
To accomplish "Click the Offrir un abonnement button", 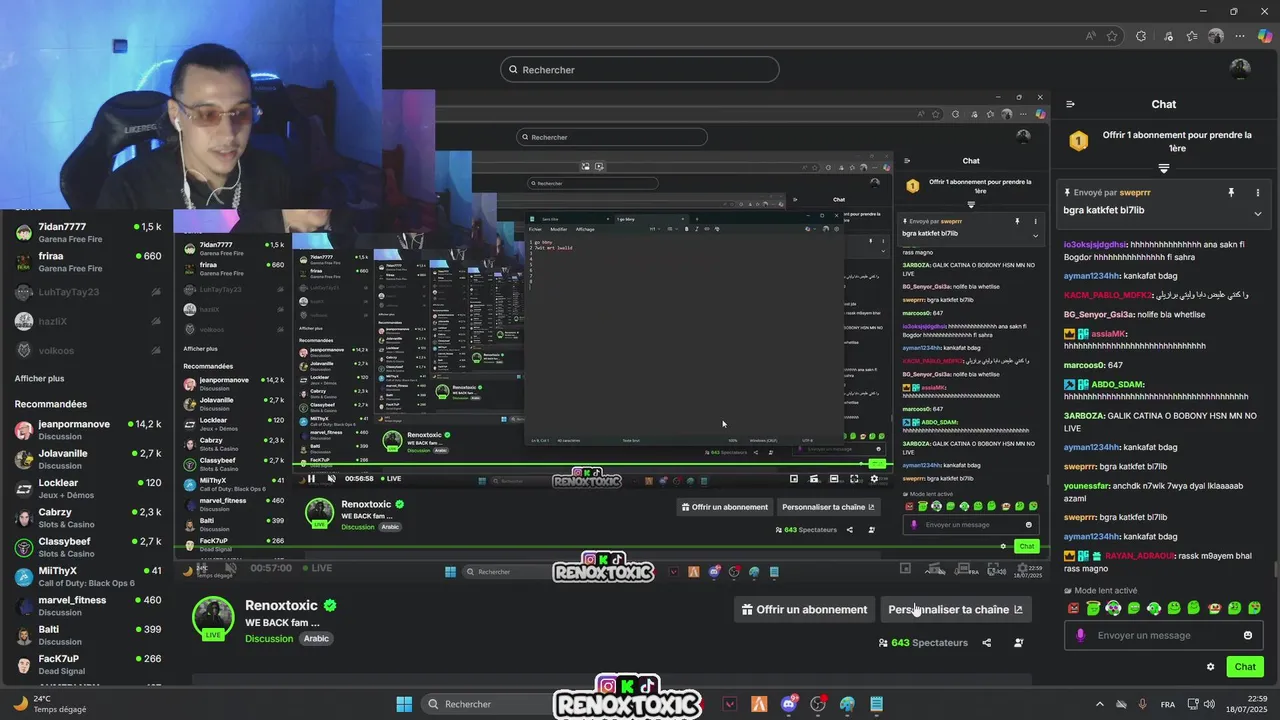I will [x=805, y=609].
